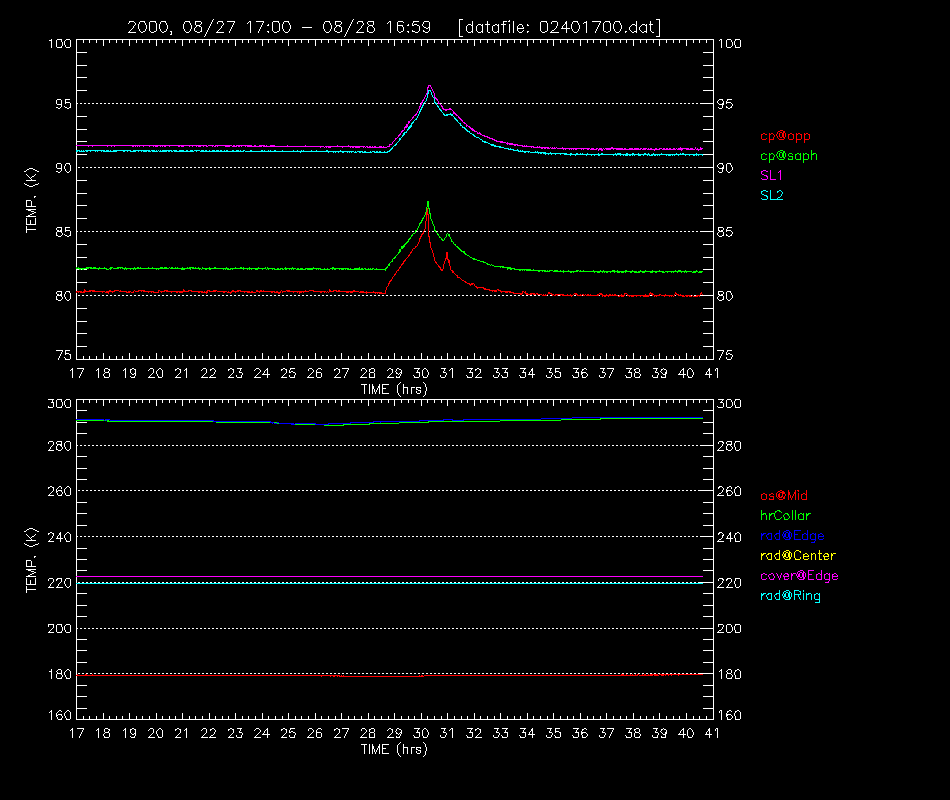Click the SL1 legend label
This screenshot has width=950, height=800.
pyautogui.click(x=771, y=176)
